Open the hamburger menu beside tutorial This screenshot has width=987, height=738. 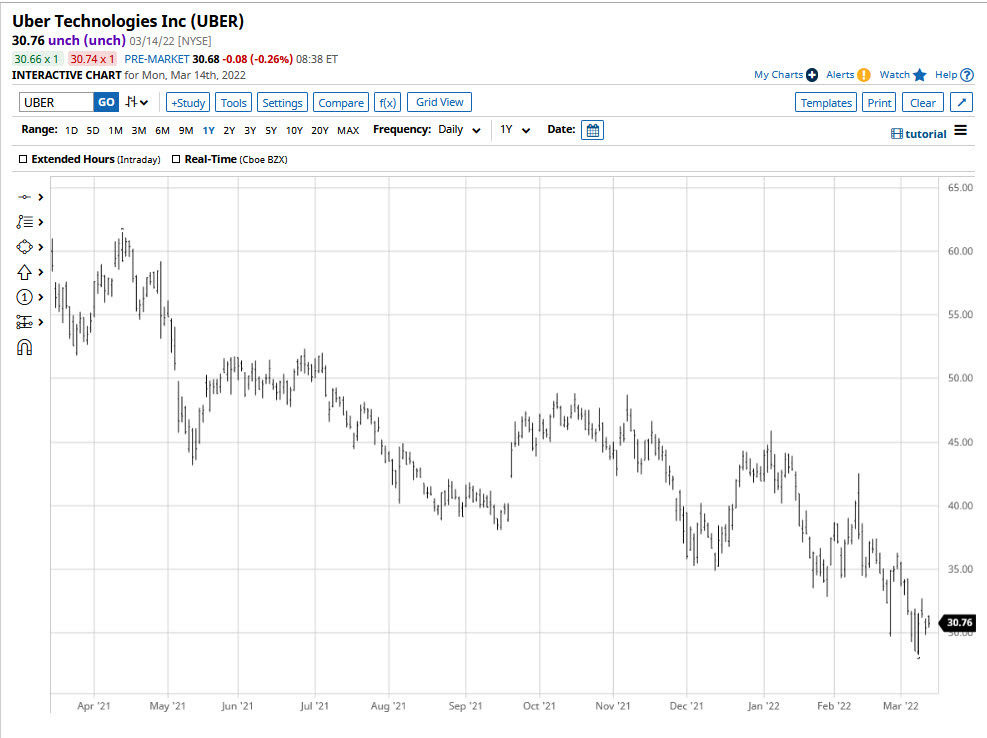click(960, 131)
